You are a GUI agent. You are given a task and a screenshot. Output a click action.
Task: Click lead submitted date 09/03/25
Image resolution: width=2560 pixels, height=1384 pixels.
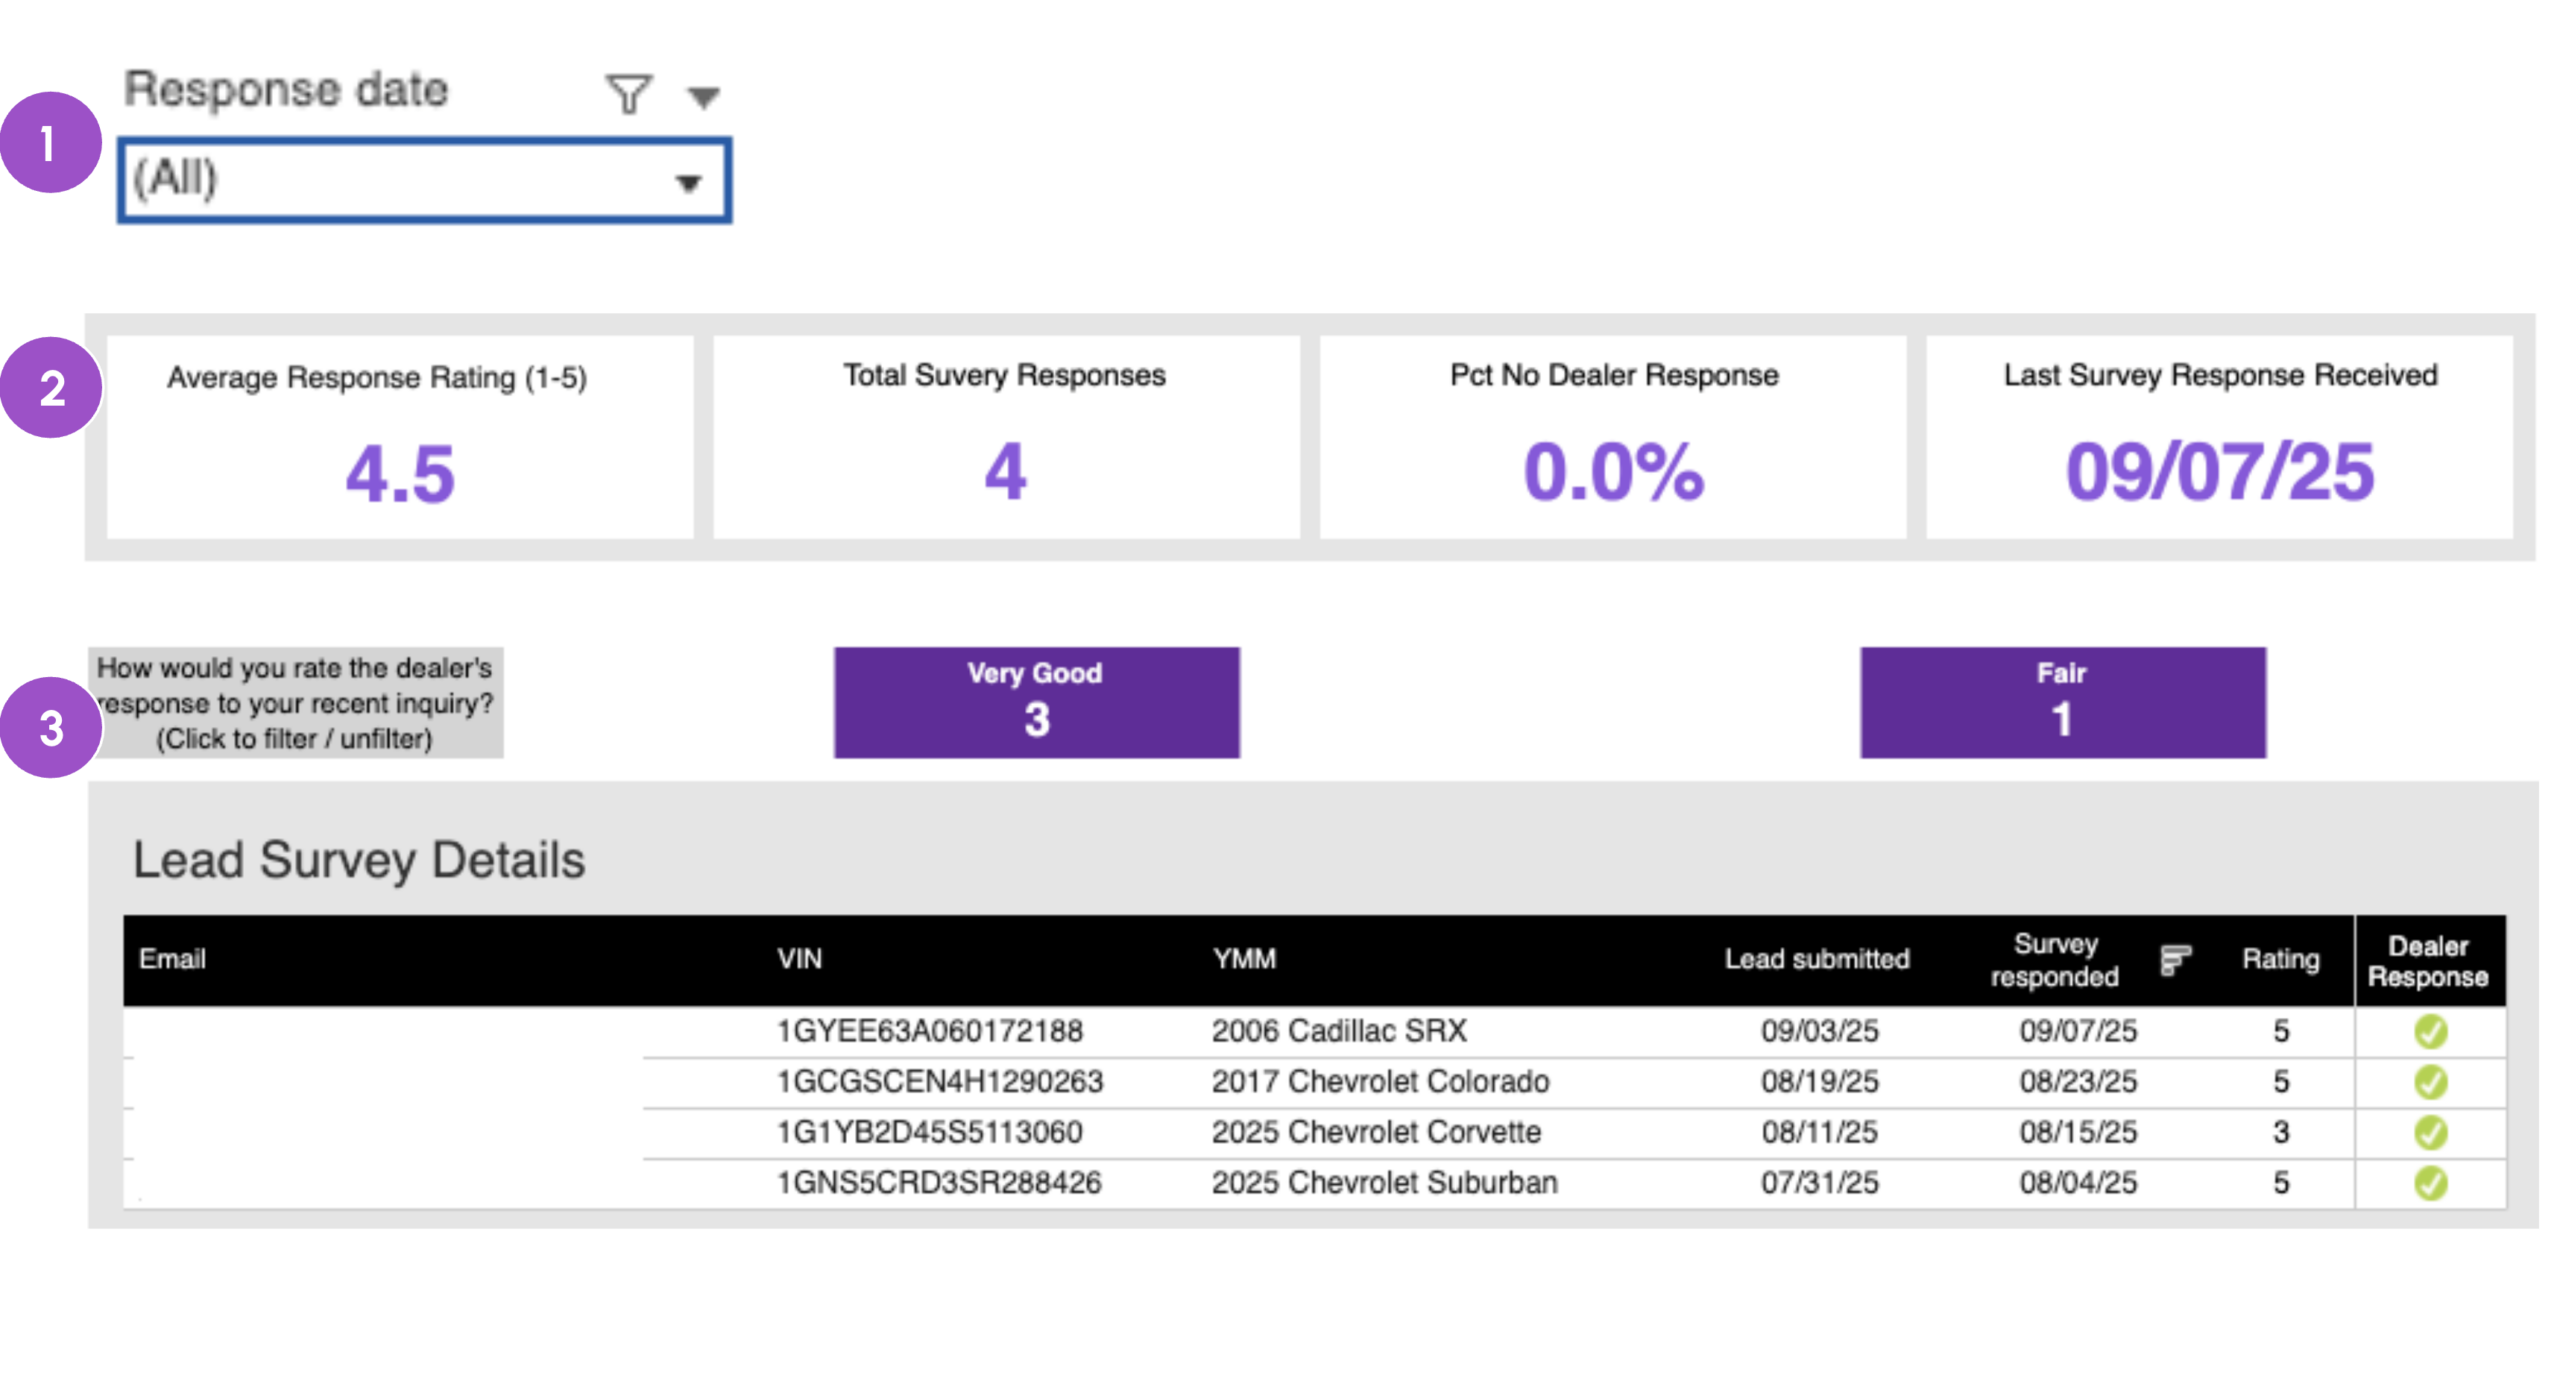point(1819,1031)
